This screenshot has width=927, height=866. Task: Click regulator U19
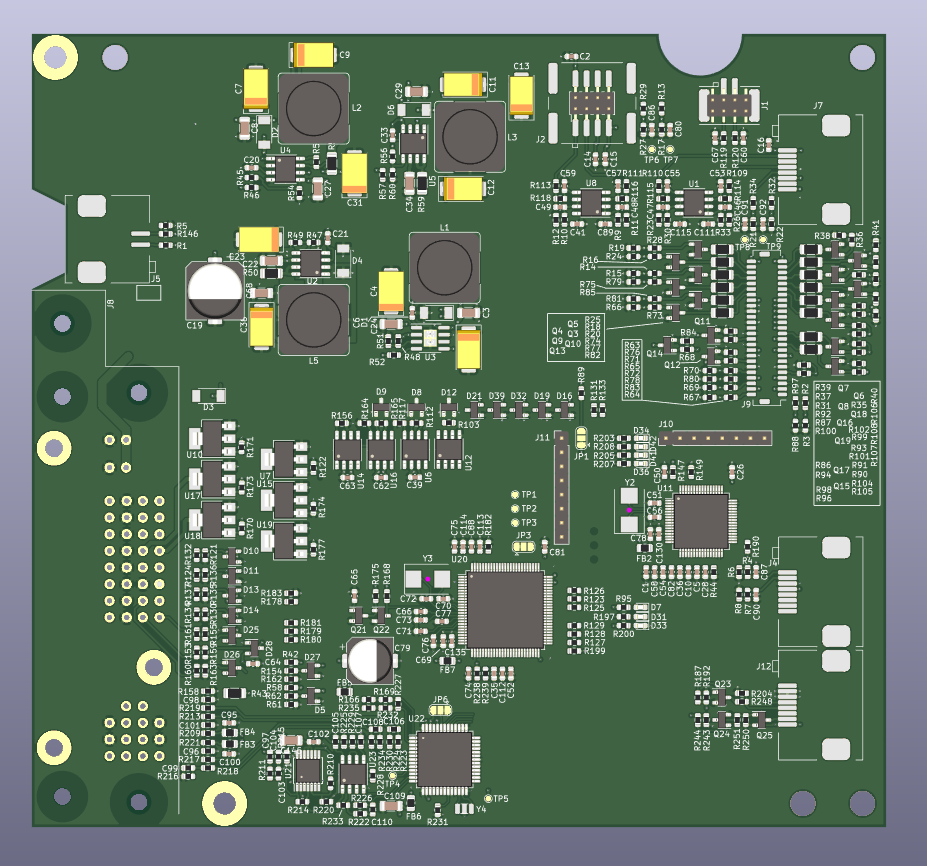284,541
